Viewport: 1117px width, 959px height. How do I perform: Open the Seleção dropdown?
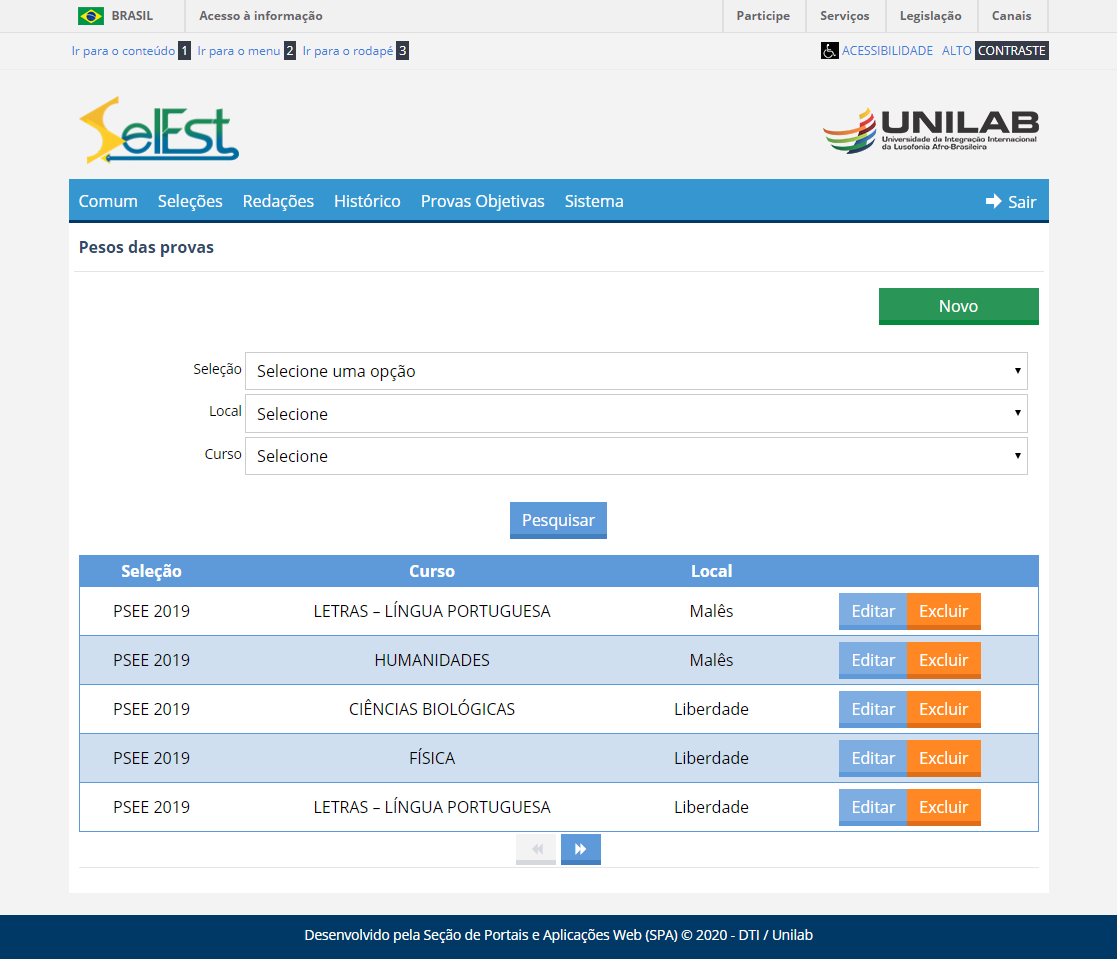636,371
